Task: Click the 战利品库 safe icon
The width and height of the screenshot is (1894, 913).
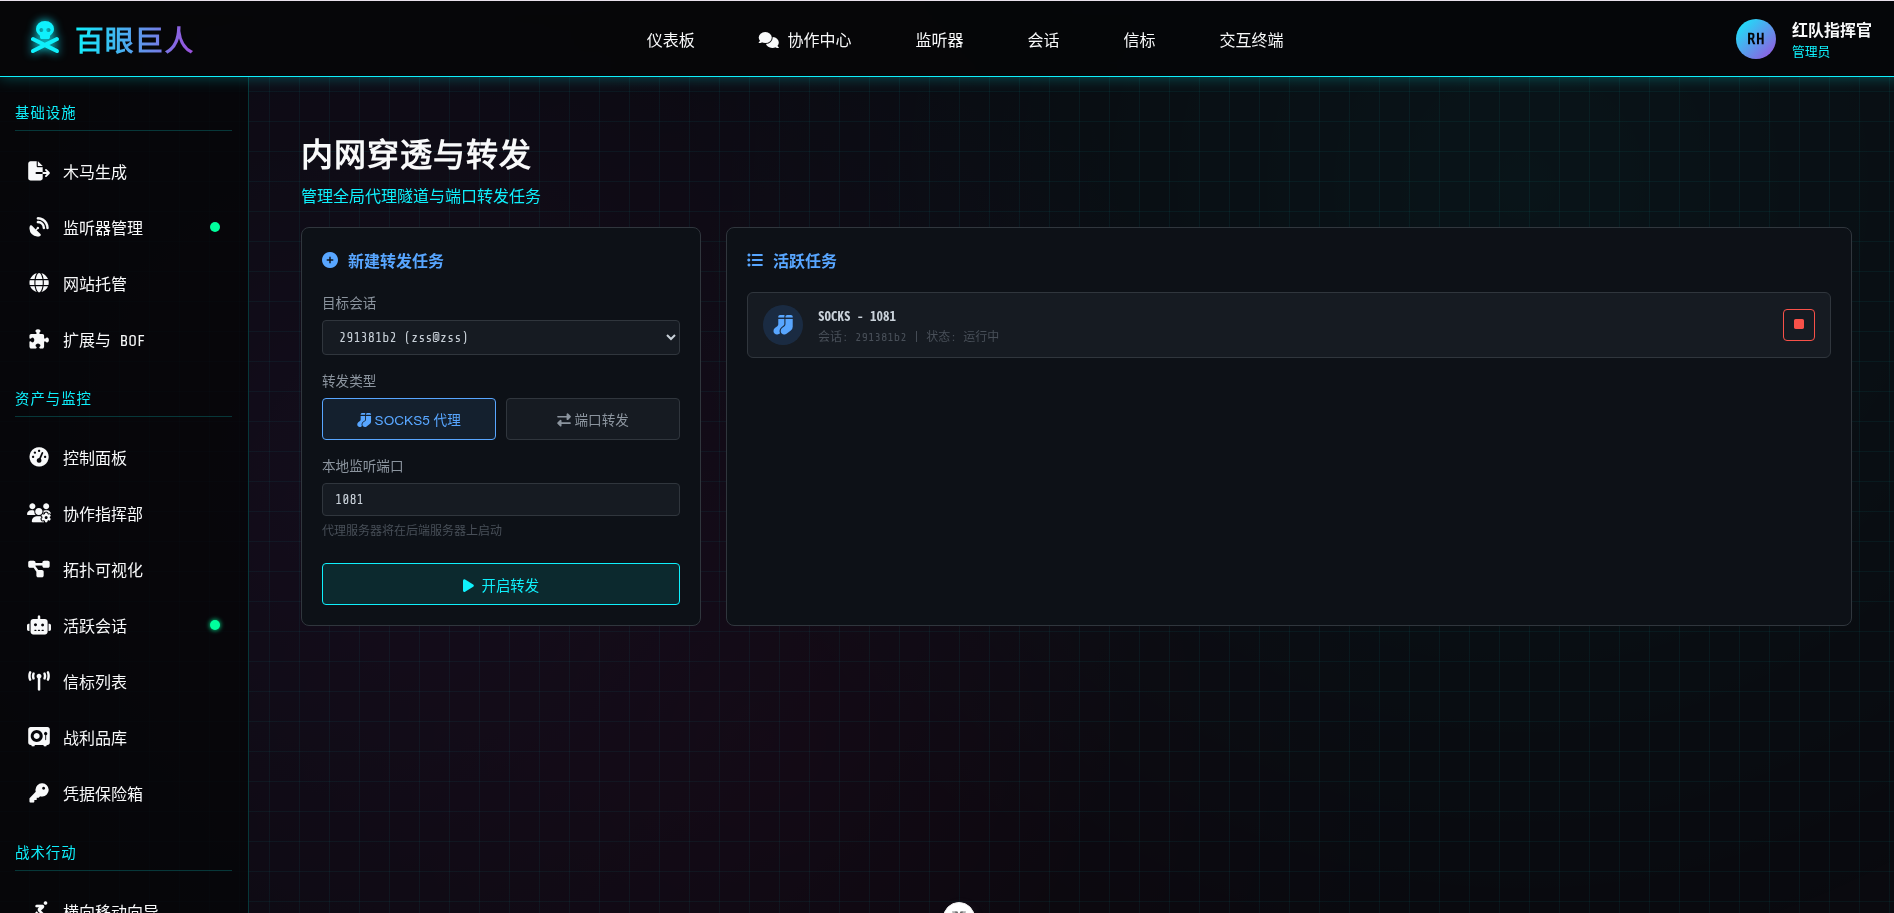Action: pyautogui.click(x=38, y=738)
